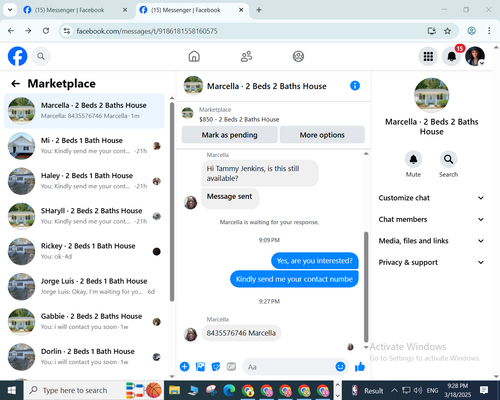Send a thumbs-up like
Image resolution: width=500 pixels, height=400 pixels.
click(x=360, y=367)
